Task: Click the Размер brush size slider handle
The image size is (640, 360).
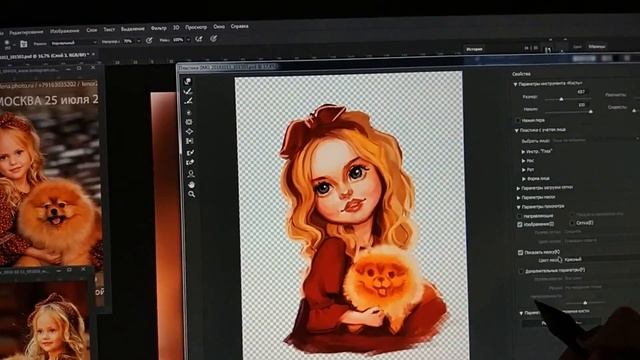Action: [561, 99]
